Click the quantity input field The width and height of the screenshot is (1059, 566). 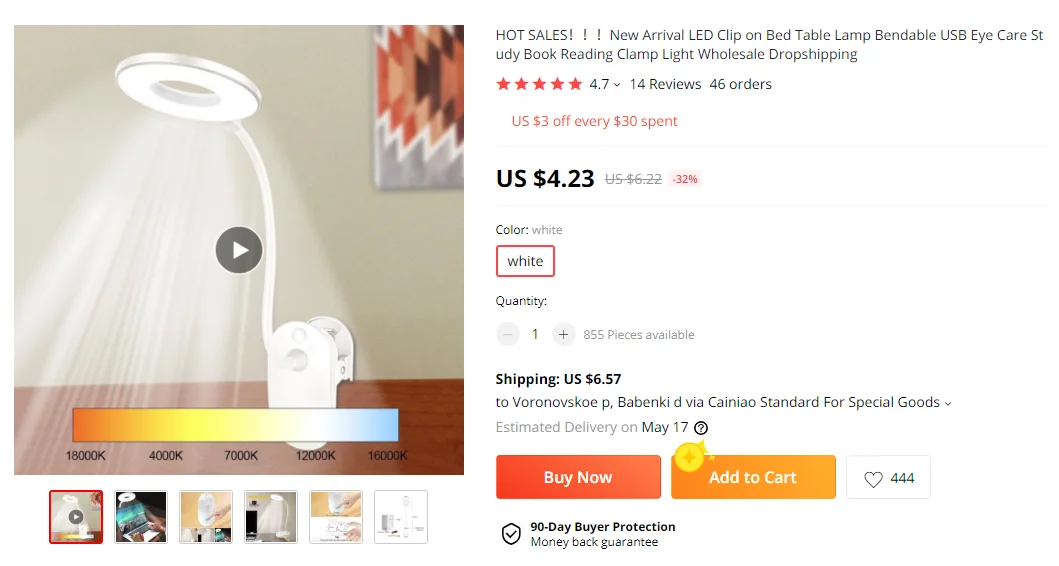535,335
